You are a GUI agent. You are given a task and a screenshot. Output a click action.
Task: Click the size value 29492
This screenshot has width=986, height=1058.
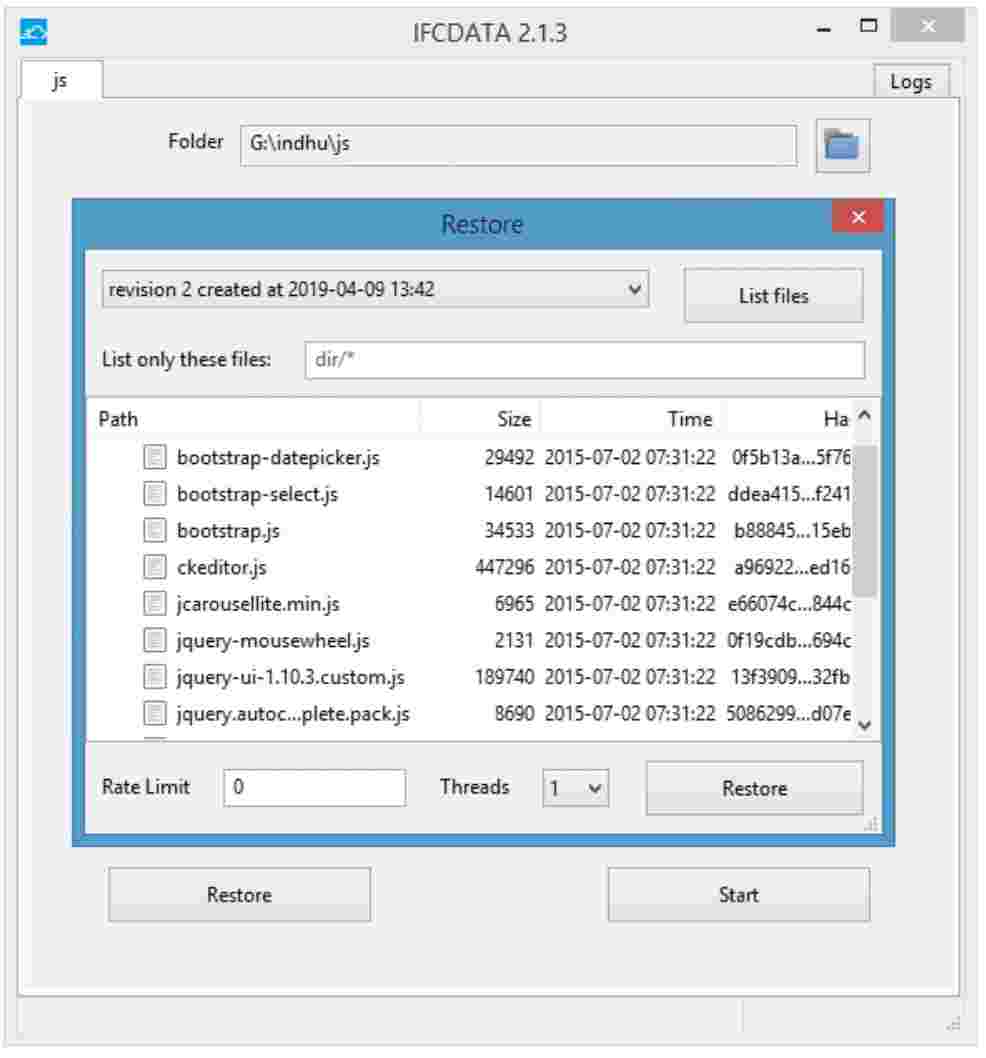click(509, 457)
